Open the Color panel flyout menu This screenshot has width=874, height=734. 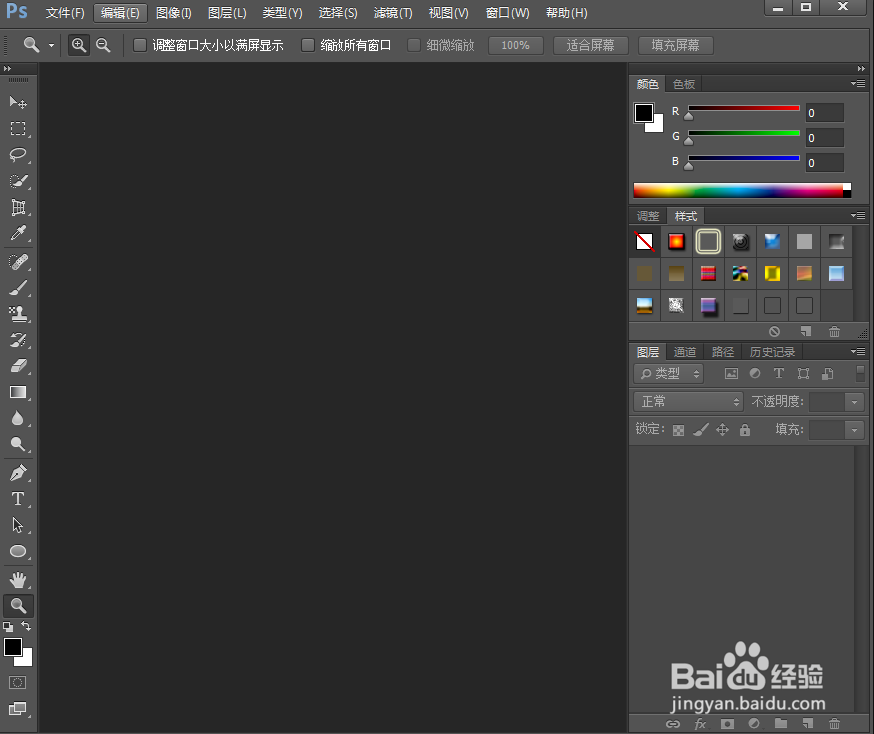tap(858, 84)
